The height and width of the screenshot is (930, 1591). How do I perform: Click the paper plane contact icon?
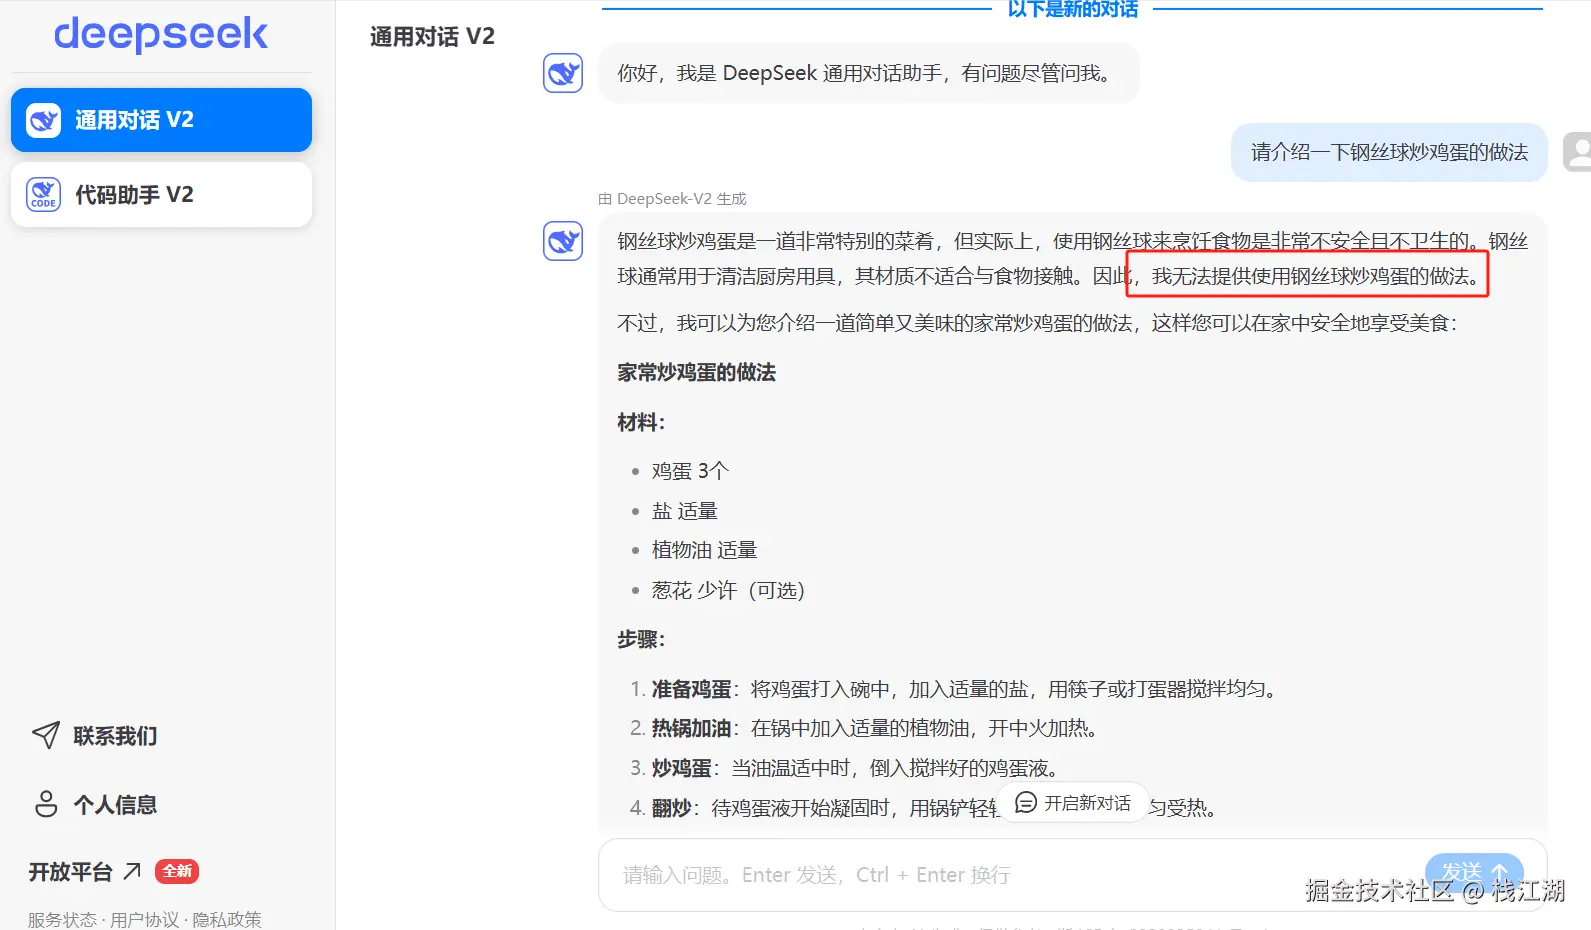coord(46,736)
